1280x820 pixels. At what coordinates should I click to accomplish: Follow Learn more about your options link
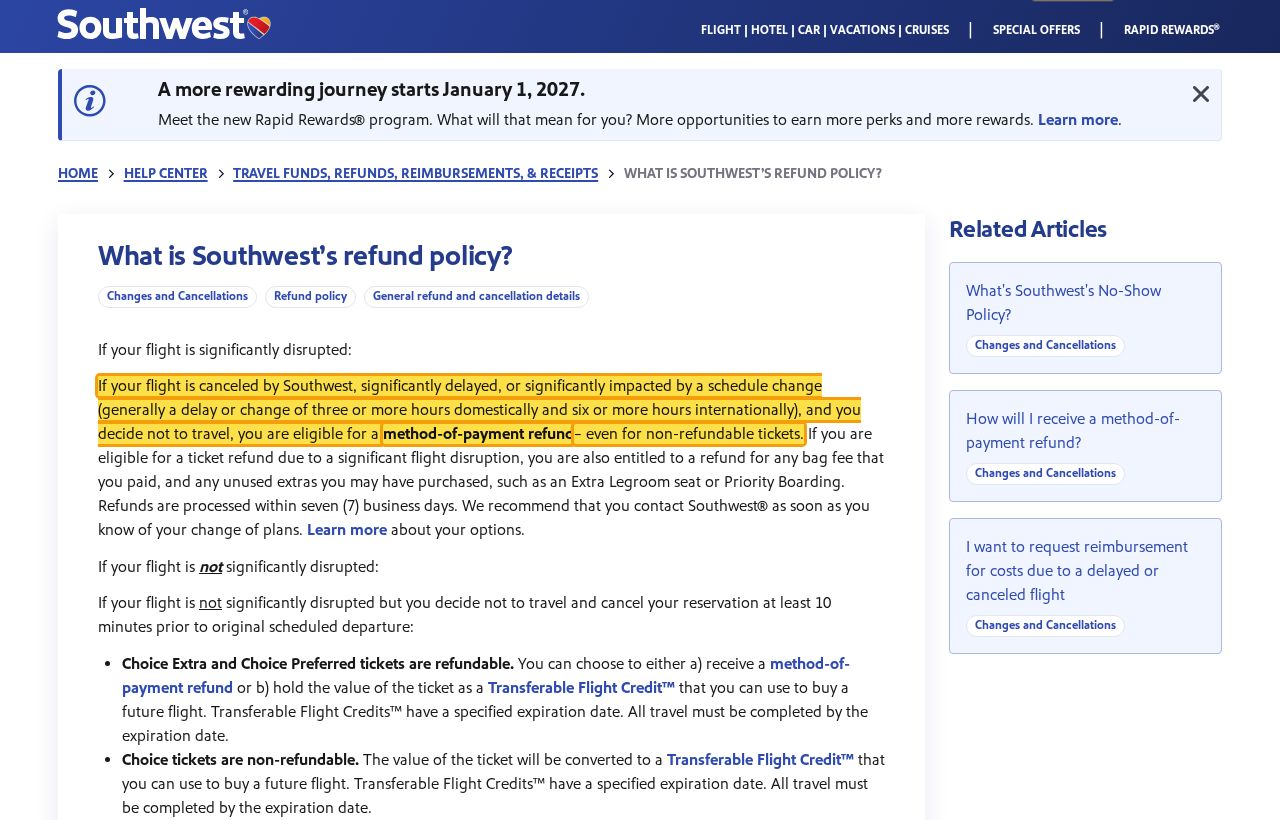347,530
